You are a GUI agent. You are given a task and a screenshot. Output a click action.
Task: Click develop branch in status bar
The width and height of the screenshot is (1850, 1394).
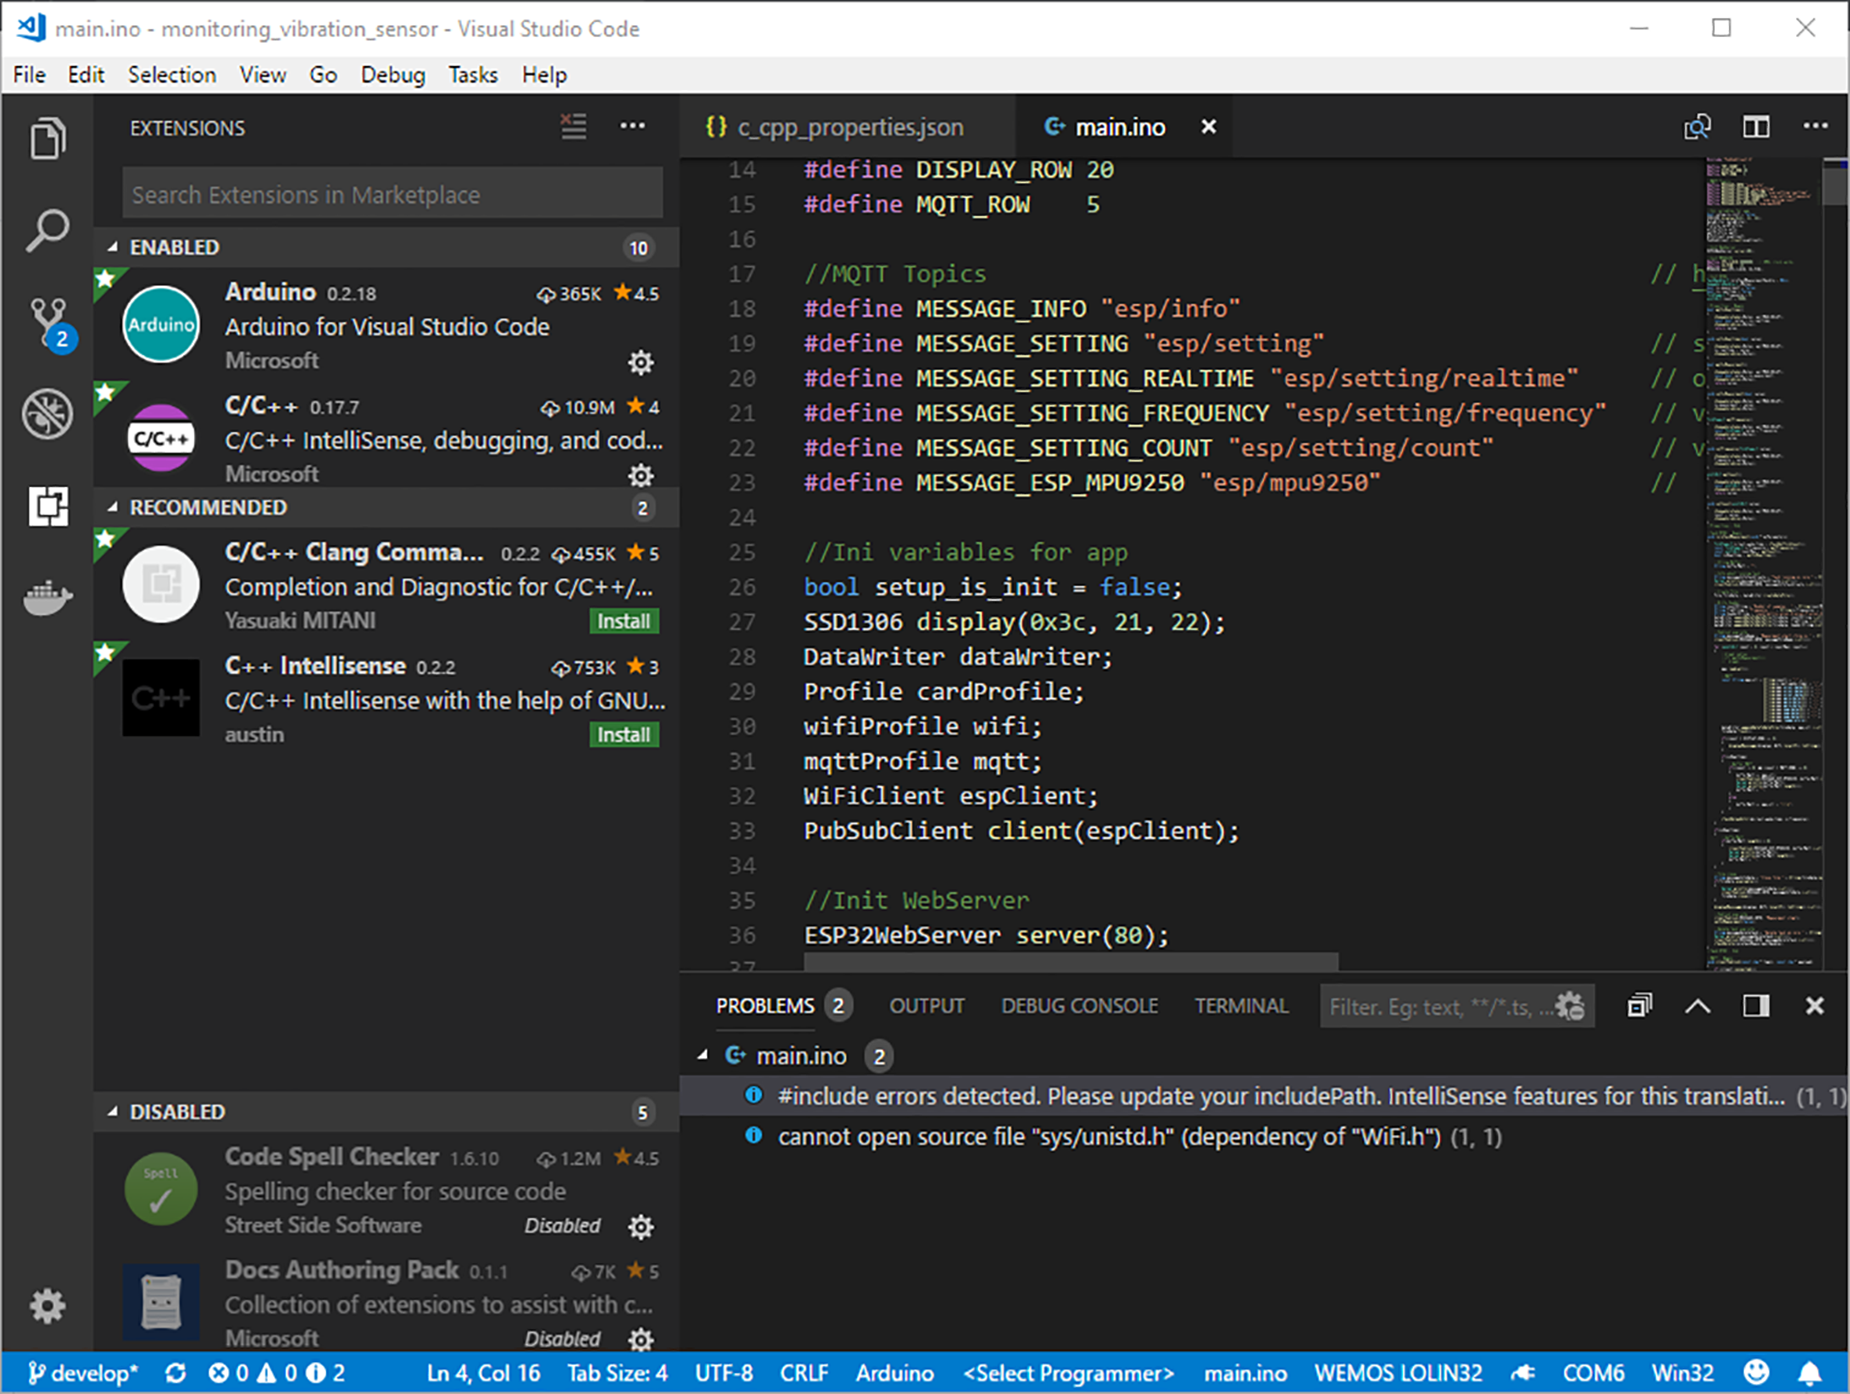(x=84, y=1373)
